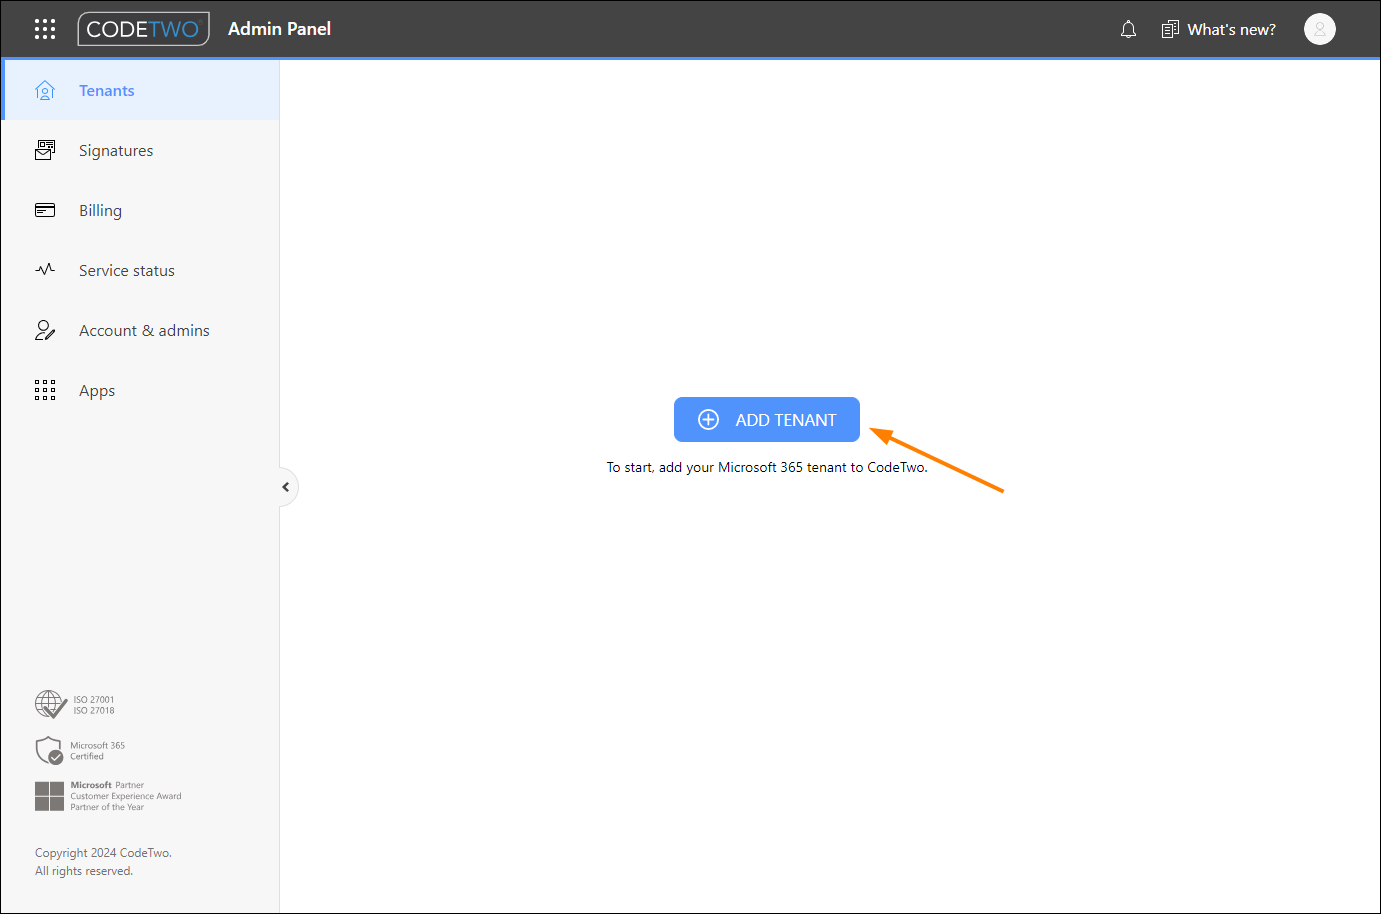1381x914 pixels.
Task: Click the ISO 27001 certification globe icon
Action: tap(51, 705)
